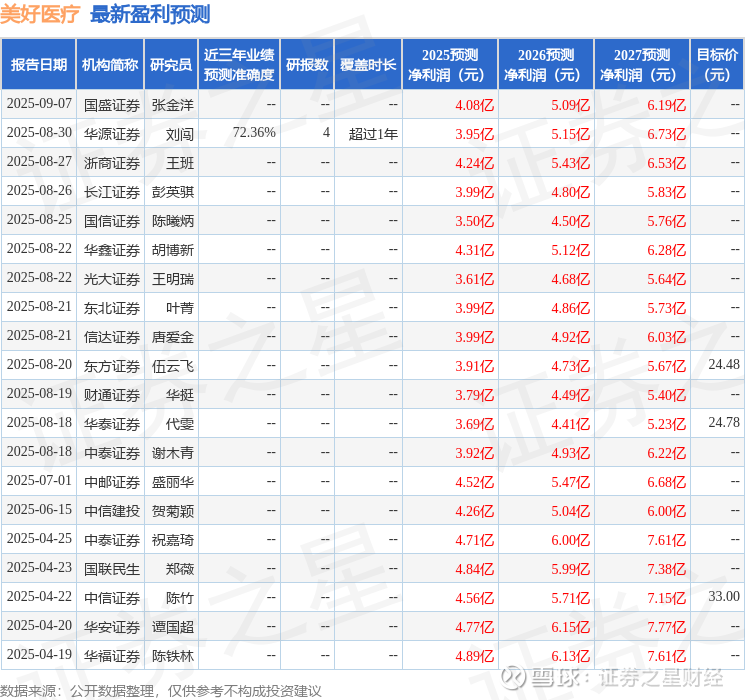Click 中信建投 institution cell
This screenshot has height=700, width=745.
pos(112,511)
